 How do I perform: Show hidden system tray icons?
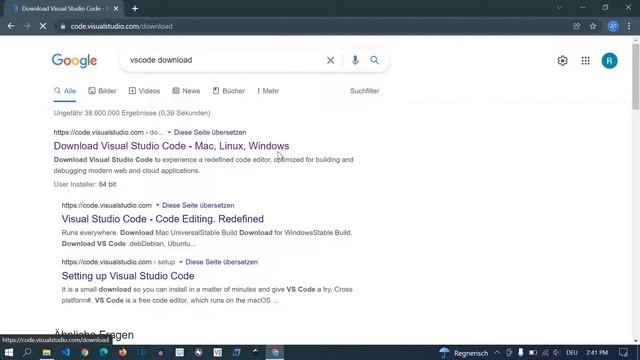click(x=497, y=353)
